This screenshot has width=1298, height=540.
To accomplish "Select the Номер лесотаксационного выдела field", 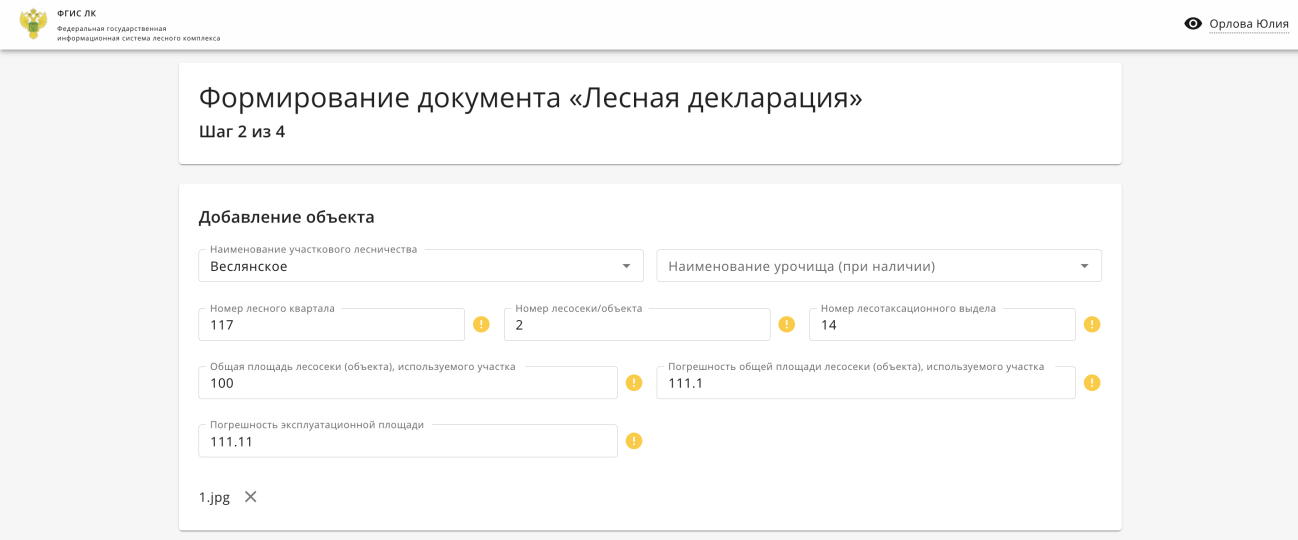I will [x=942, y=324].
